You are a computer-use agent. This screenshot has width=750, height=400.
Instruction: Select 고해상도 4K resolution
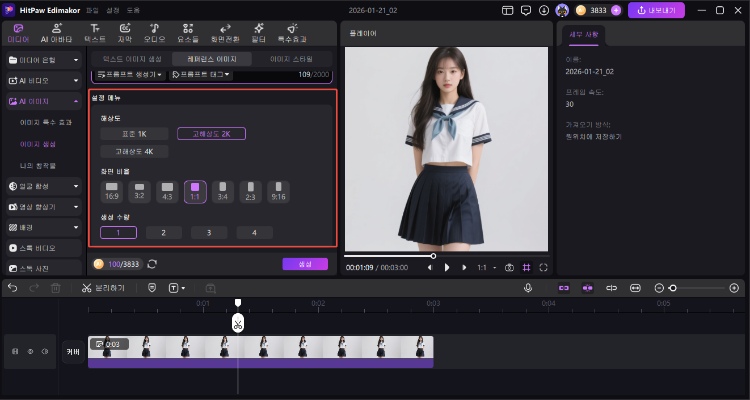[134, 152]
